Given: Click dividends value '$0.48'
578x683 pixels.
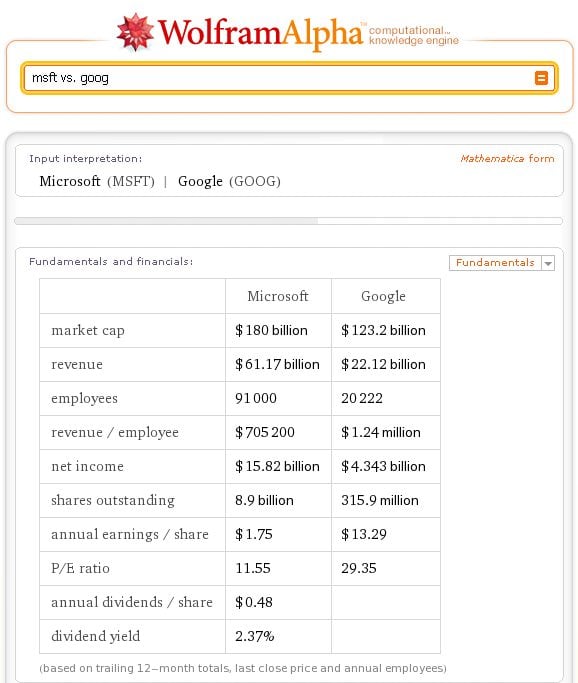Looking at the screenshot, I should point(254,602).
